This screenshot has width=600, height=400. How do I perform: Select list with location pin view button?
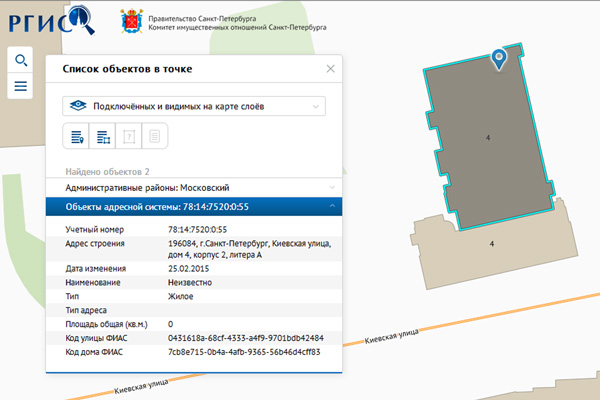click(76, 136)
